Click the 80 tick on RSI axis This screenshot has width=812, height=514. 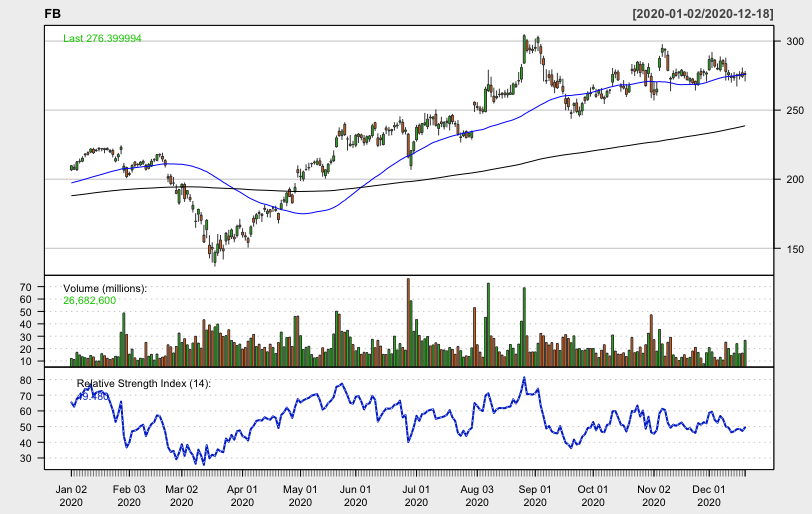(27, 380)
